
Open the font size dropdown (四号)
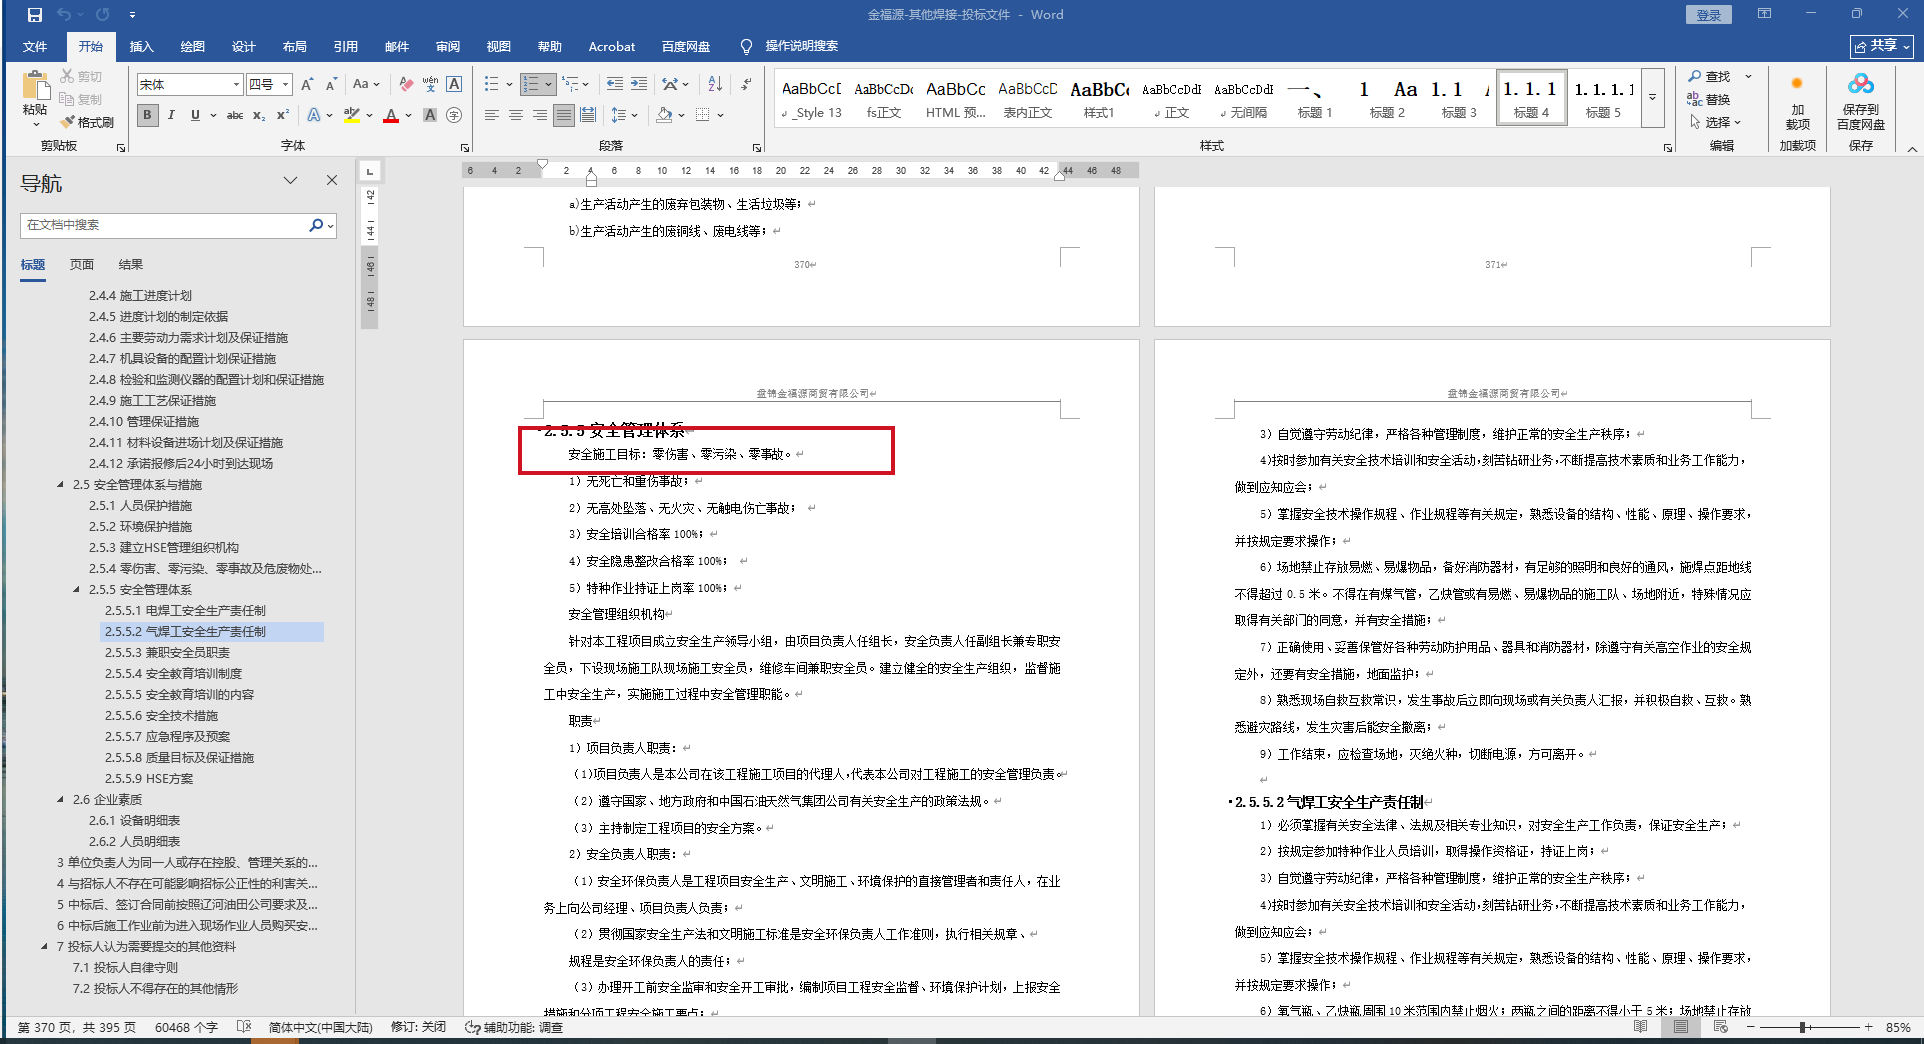(285, 84)
